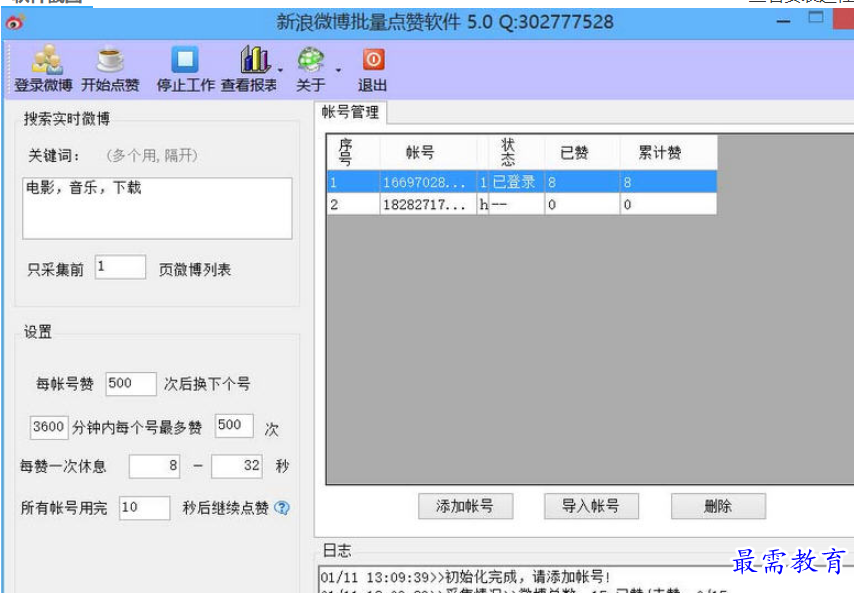Open the 关于 about icon
Screen dimensions: 854x593
click(311, 68)
